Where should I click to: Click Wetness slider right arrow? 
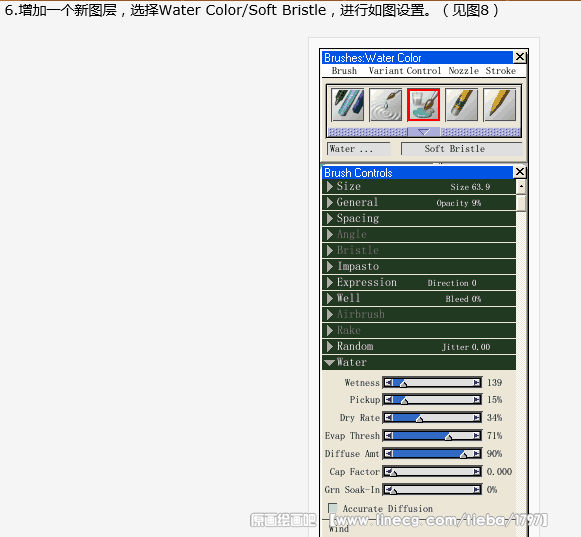coord(477,382)
